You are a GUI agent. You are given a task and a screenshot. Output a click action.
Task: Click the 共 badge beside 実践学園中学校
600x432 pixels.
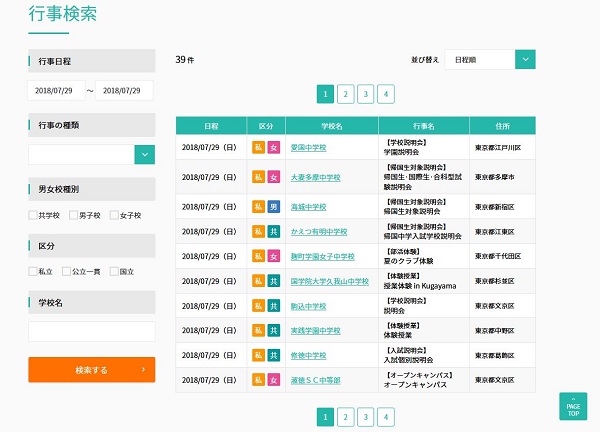coord(273,331)
